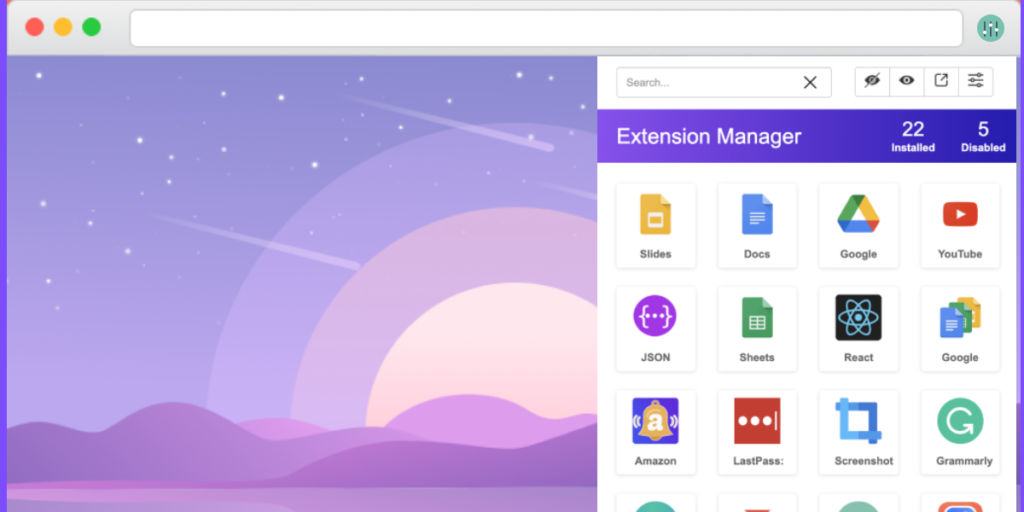Click the round green browser toolbar icon

click(x=990, y=28)
